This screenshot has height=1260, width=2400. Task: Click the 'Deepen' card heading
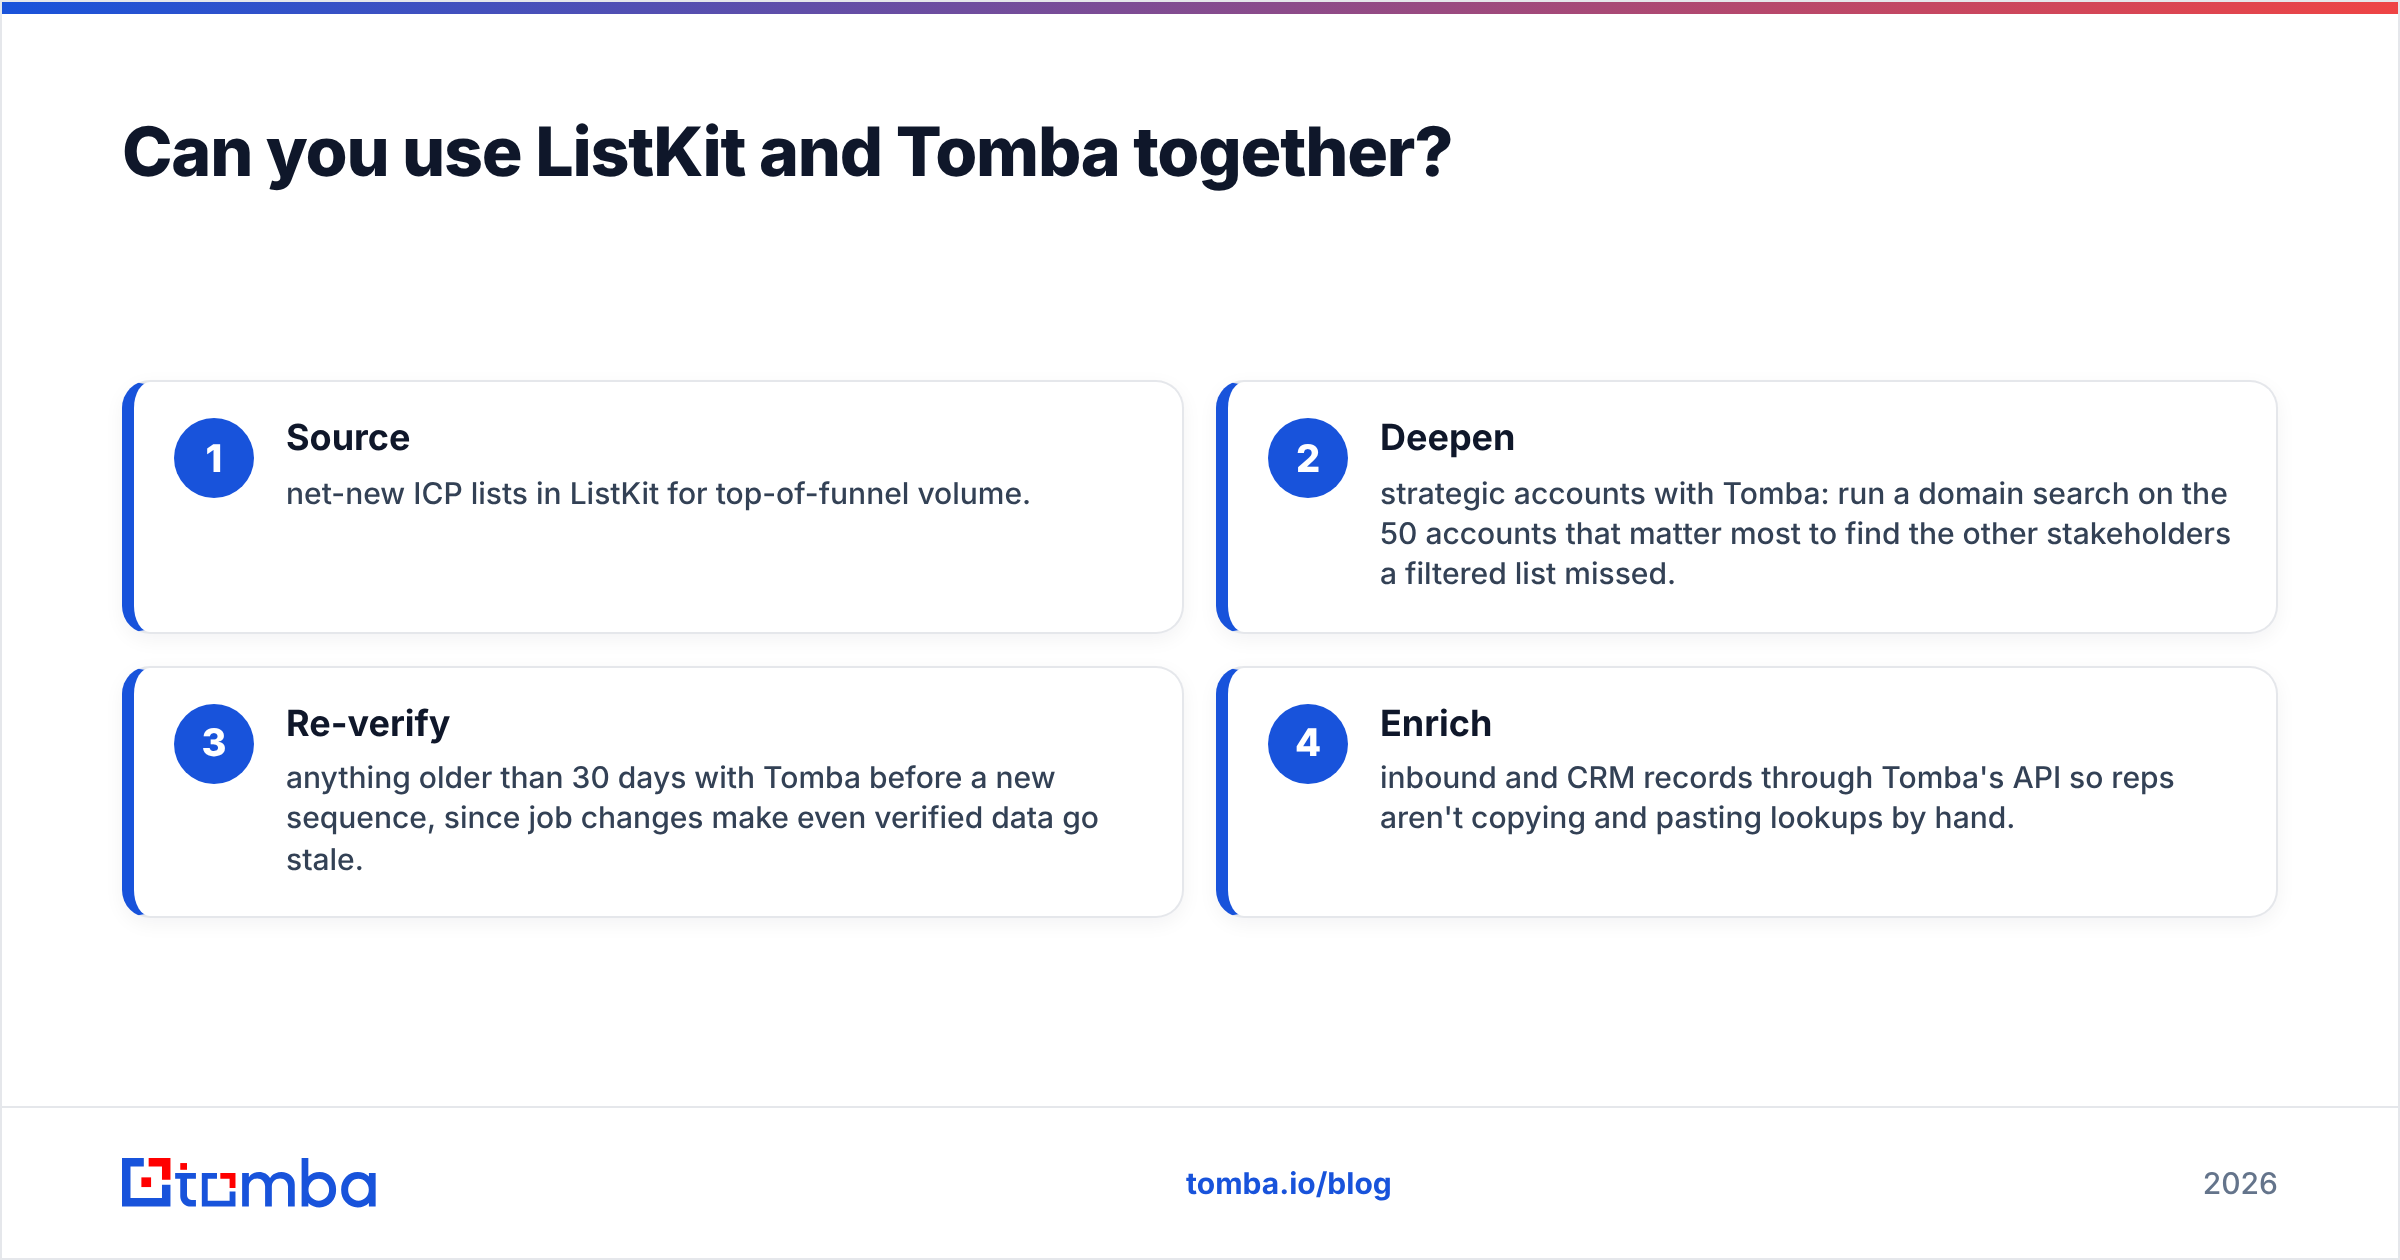coord(1447,438)
